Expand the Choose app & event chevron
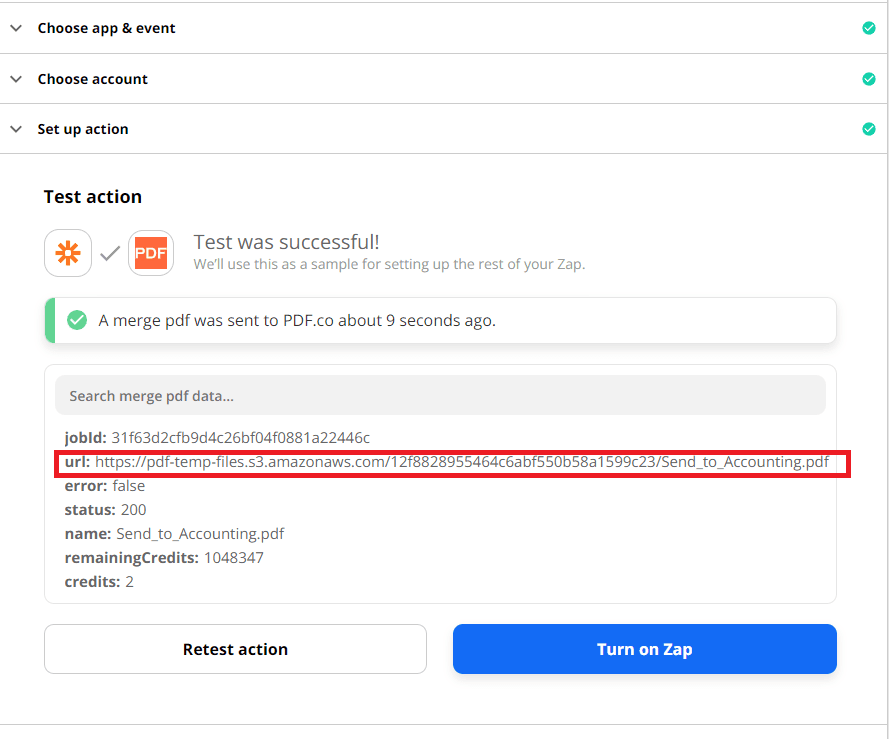 click(15, 28)
